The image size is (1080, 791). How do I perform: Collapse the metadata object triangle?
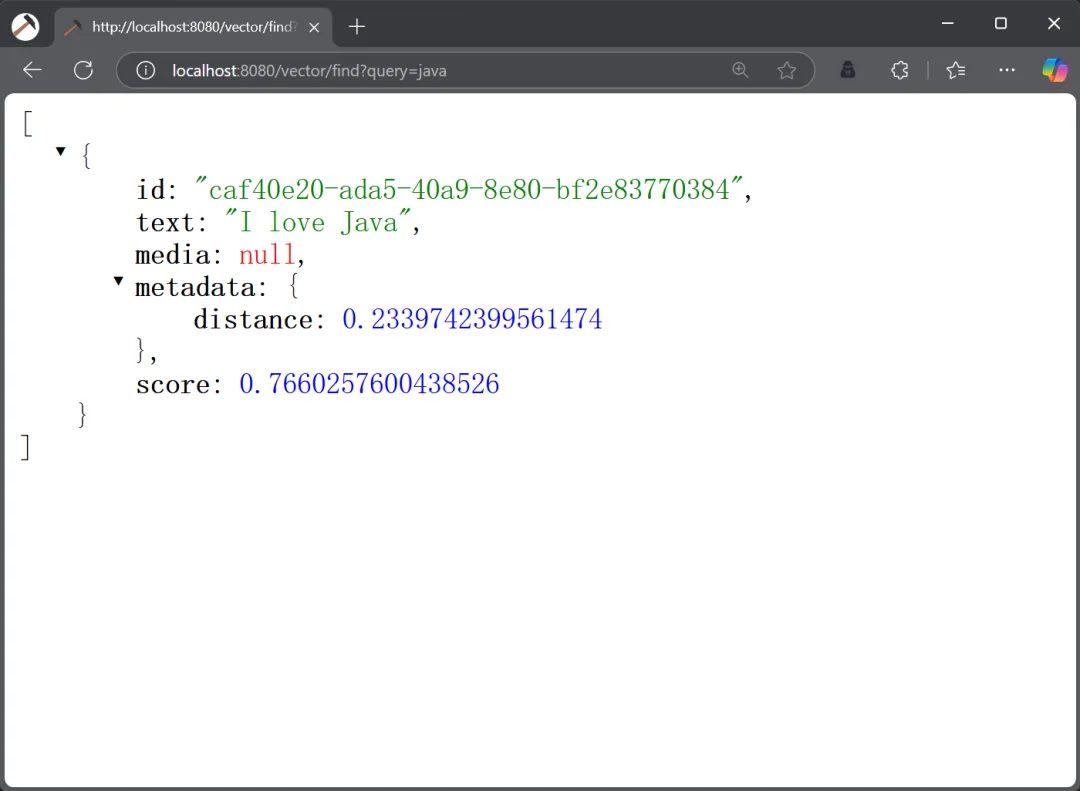click(x=119, y=282)
